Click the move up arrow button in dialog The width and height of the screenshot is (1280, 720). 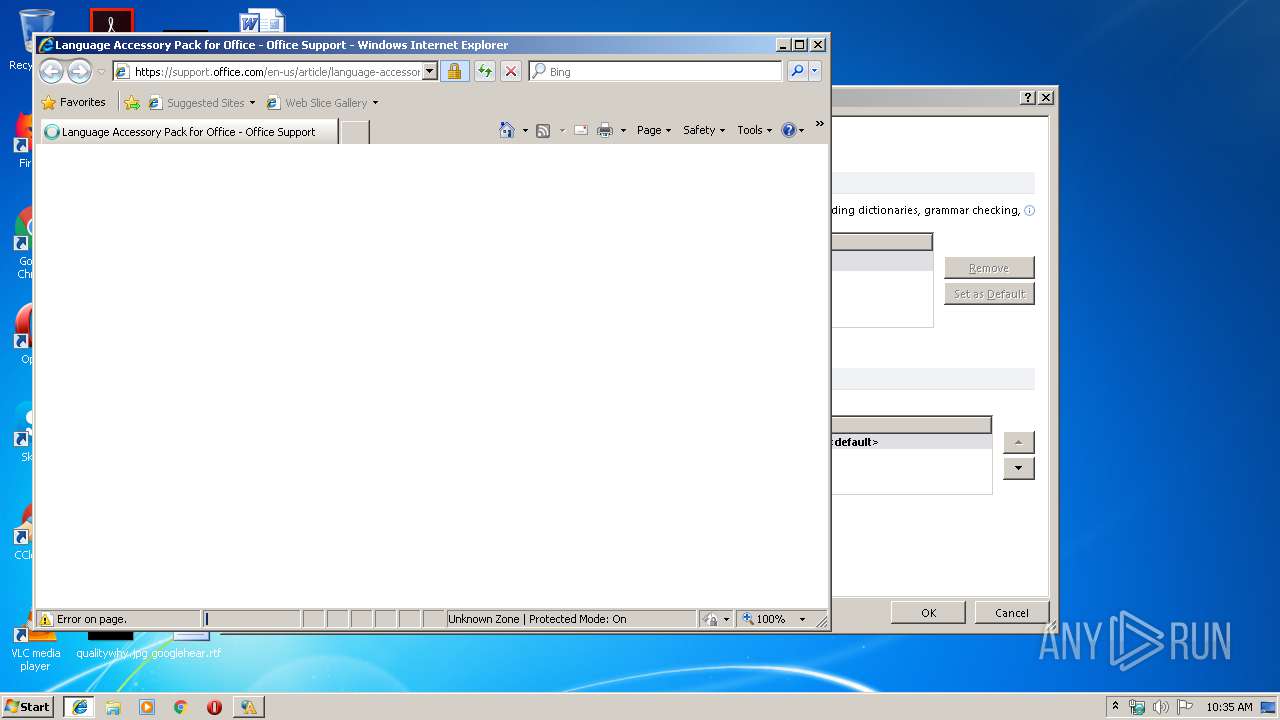point(1018,442)
